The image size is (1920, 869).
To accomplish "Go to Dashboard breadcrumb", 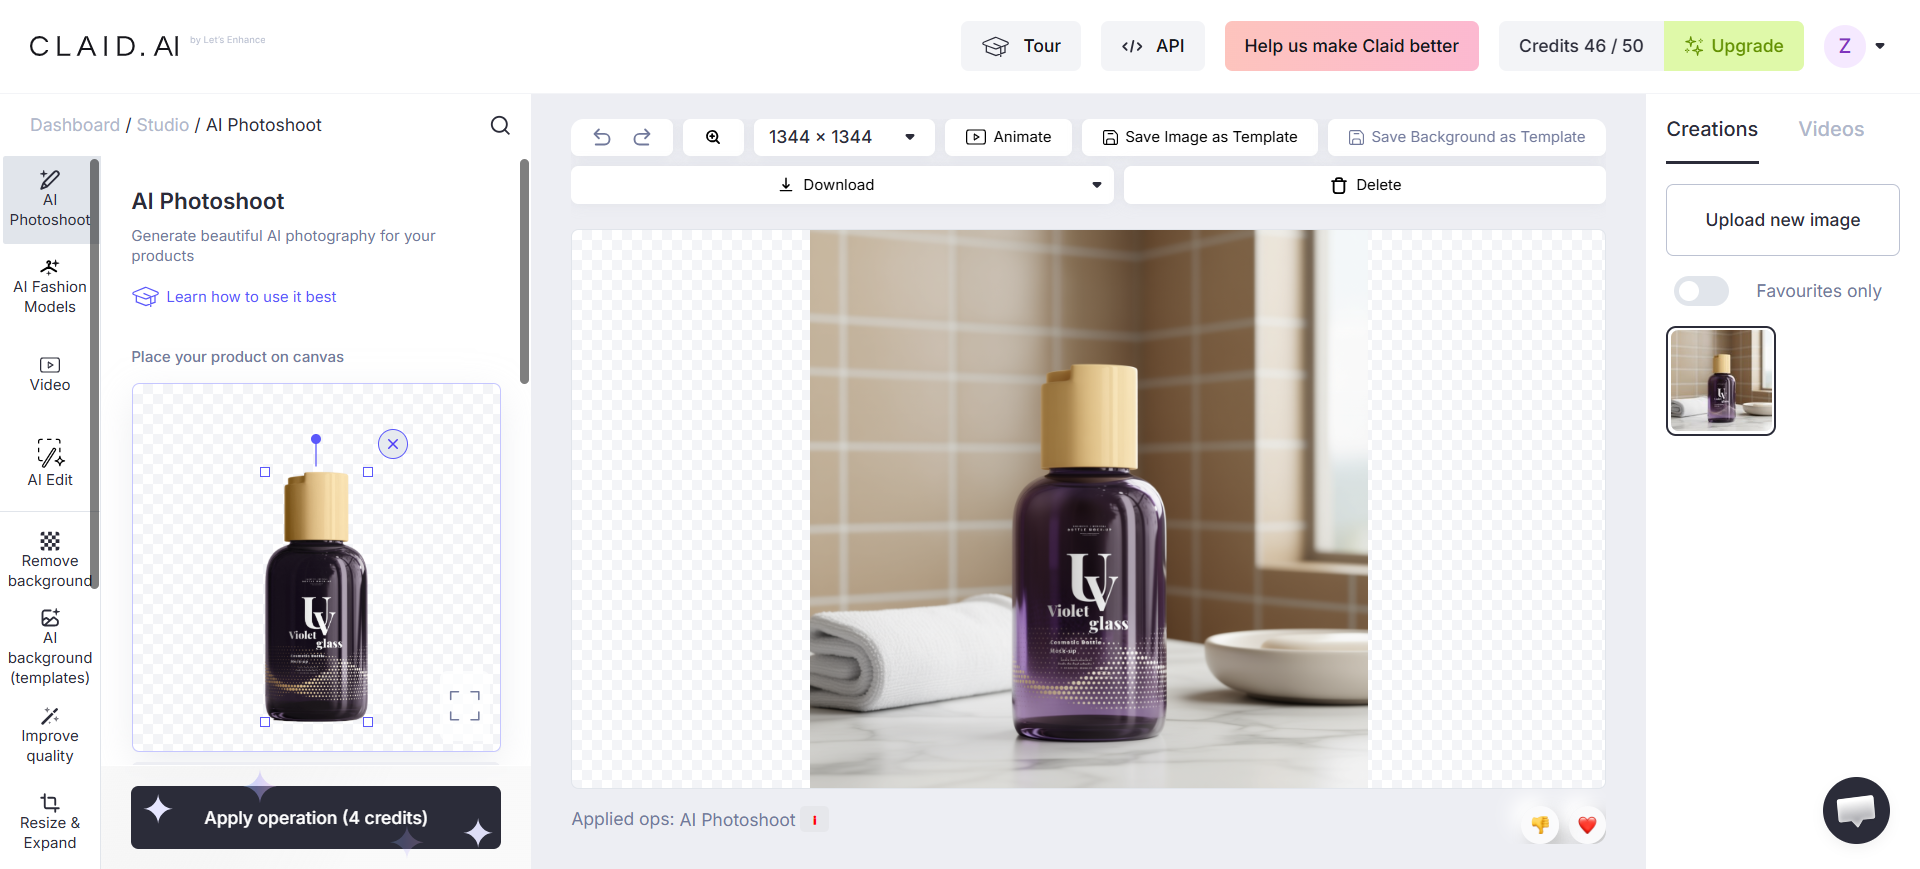I will point(75,125).
